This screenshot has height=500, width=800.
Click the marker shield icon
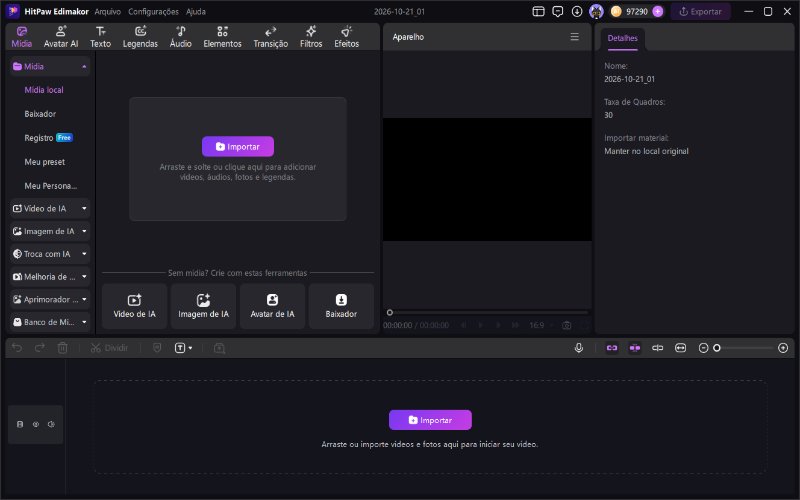(x=157, y=348)
